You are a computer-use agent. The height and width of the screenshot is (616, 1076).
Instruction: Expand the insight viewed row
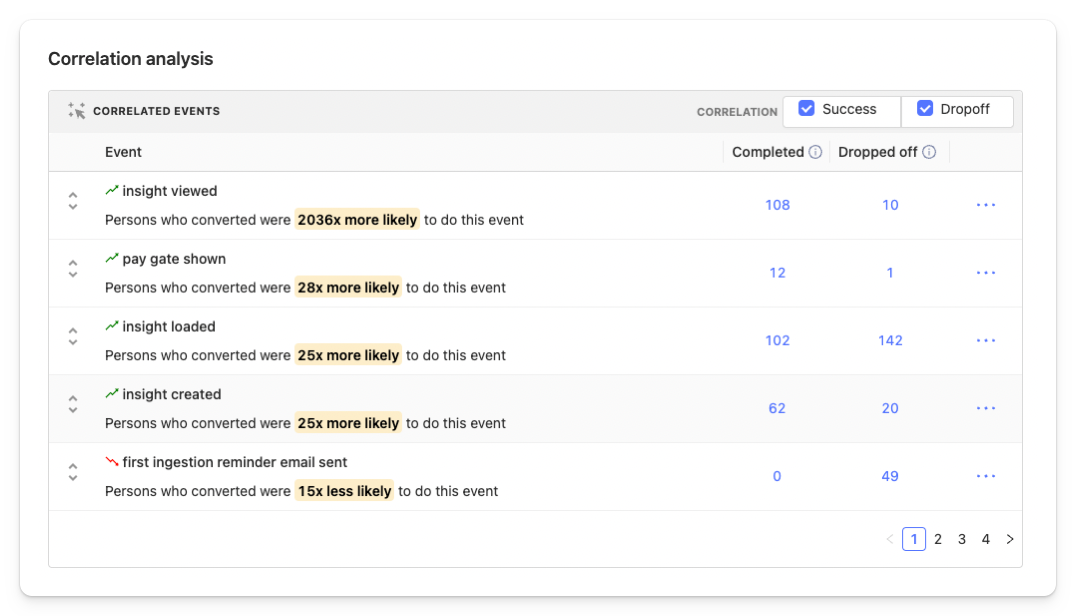[x=73, y=201]
